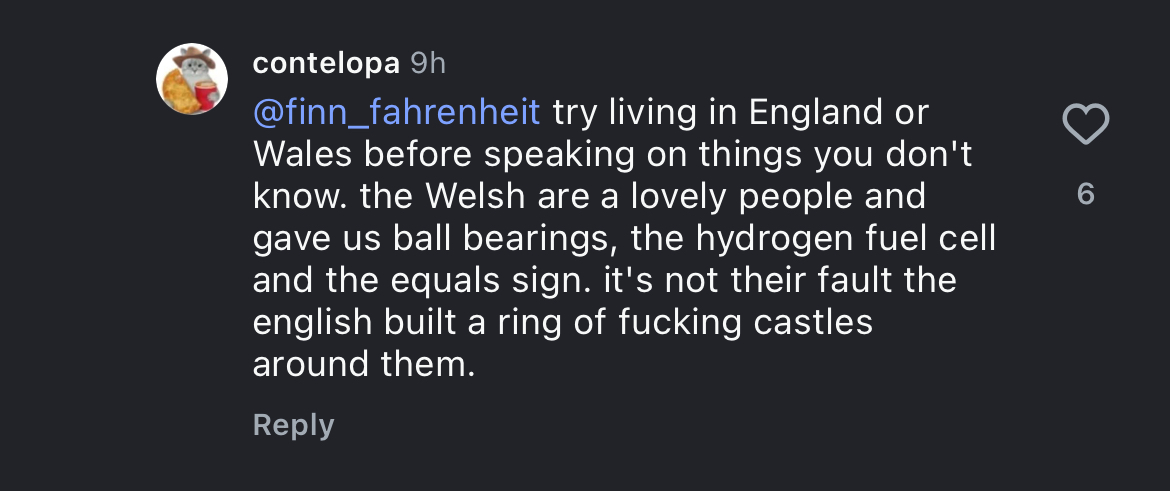View the 6 likes count
Image resolution: width=1170 pixels, height=491 pixels.
pos(1086,194)
